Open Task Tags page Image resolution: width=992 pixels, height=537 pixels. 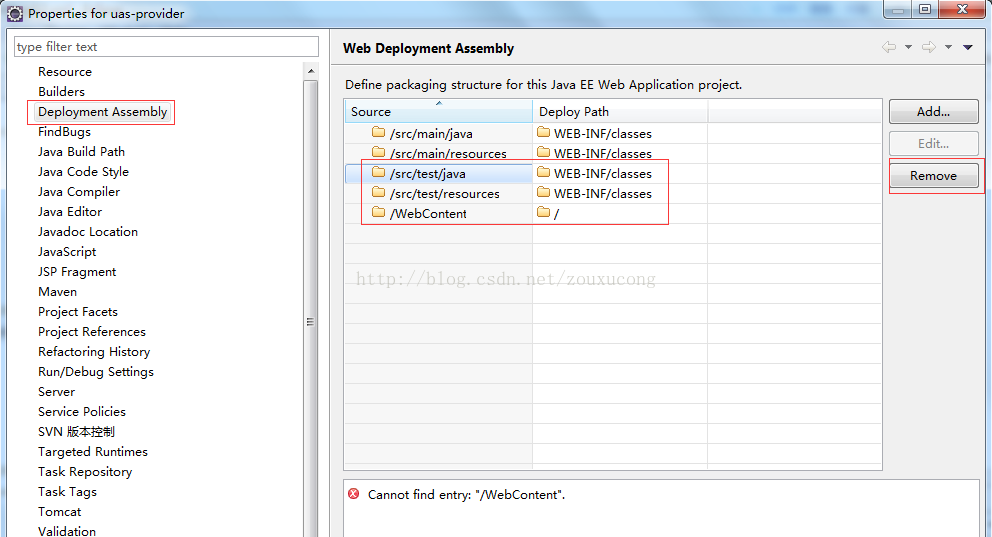(x=68, y=491)
